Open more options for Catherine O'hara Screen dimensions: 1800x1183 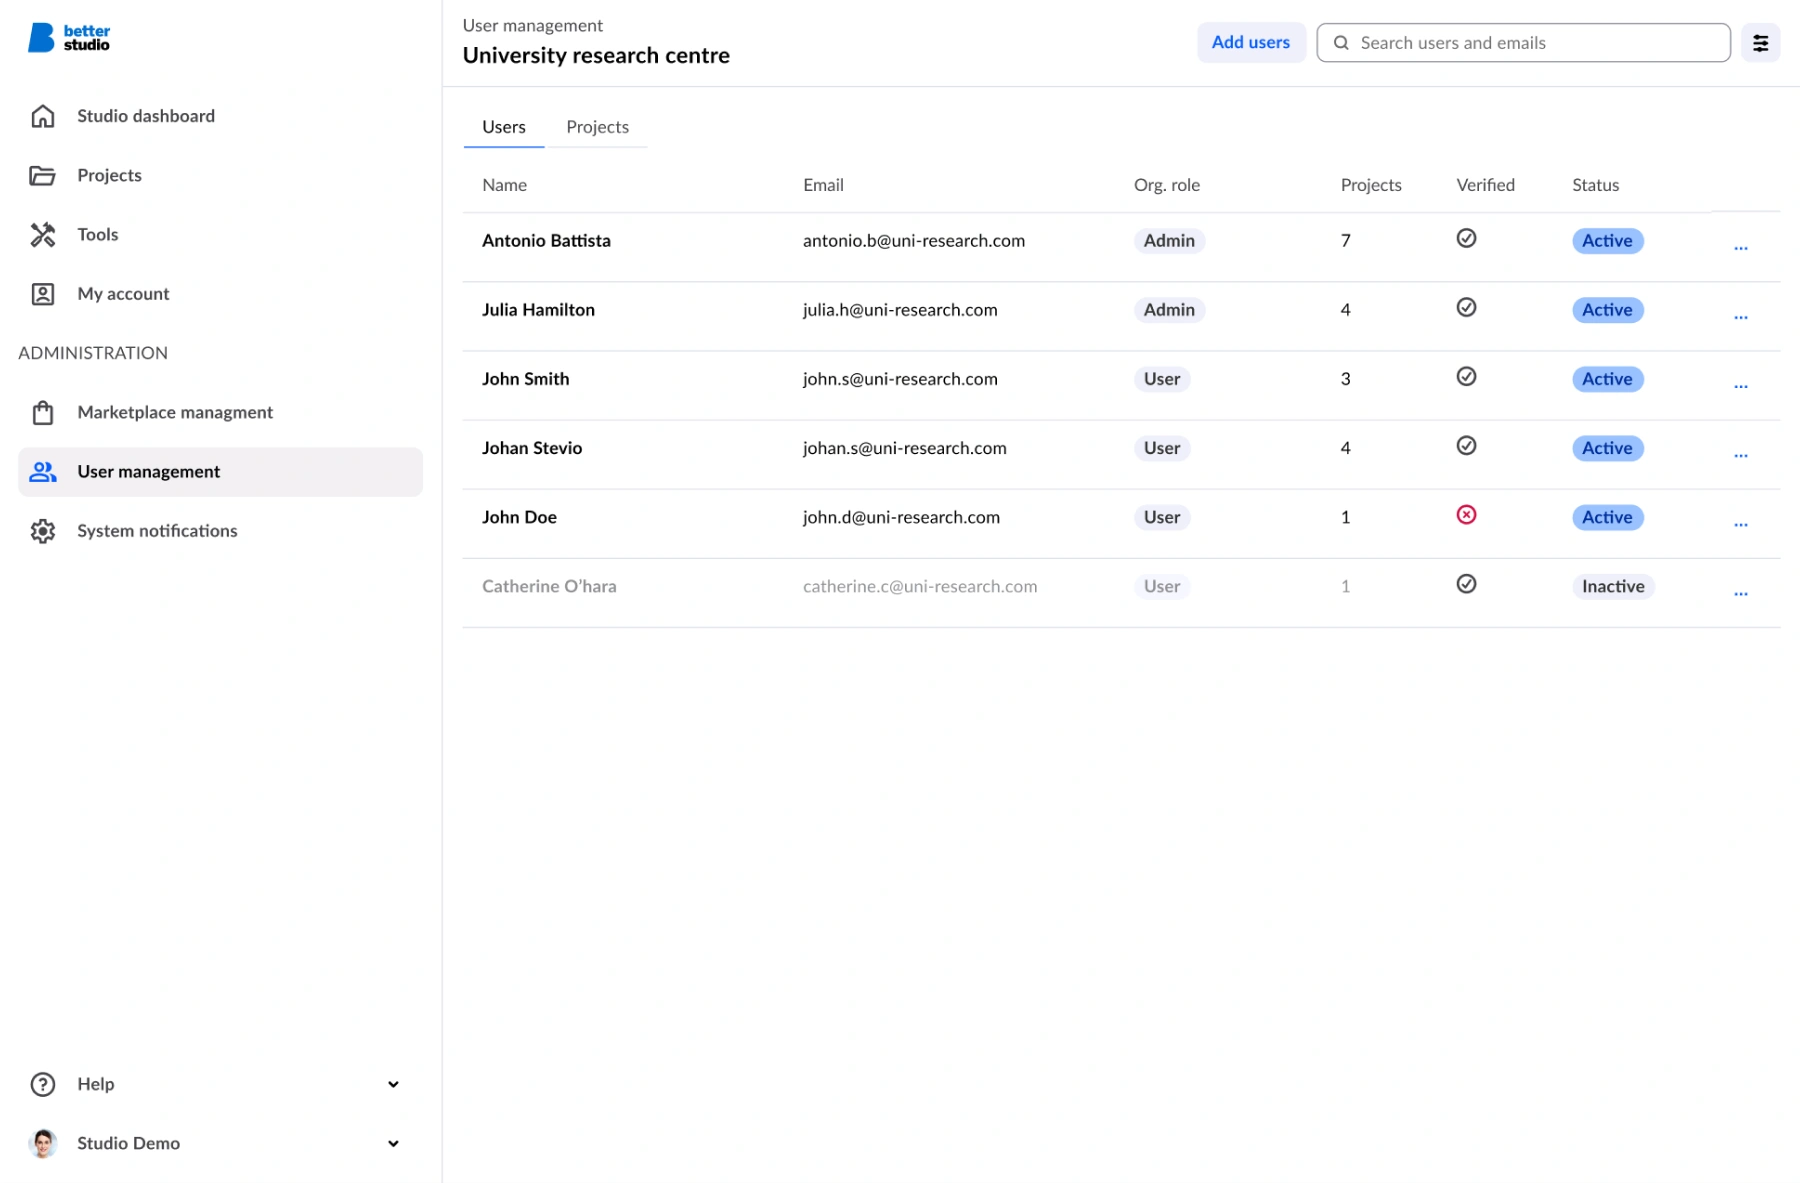click(1741, 593)
